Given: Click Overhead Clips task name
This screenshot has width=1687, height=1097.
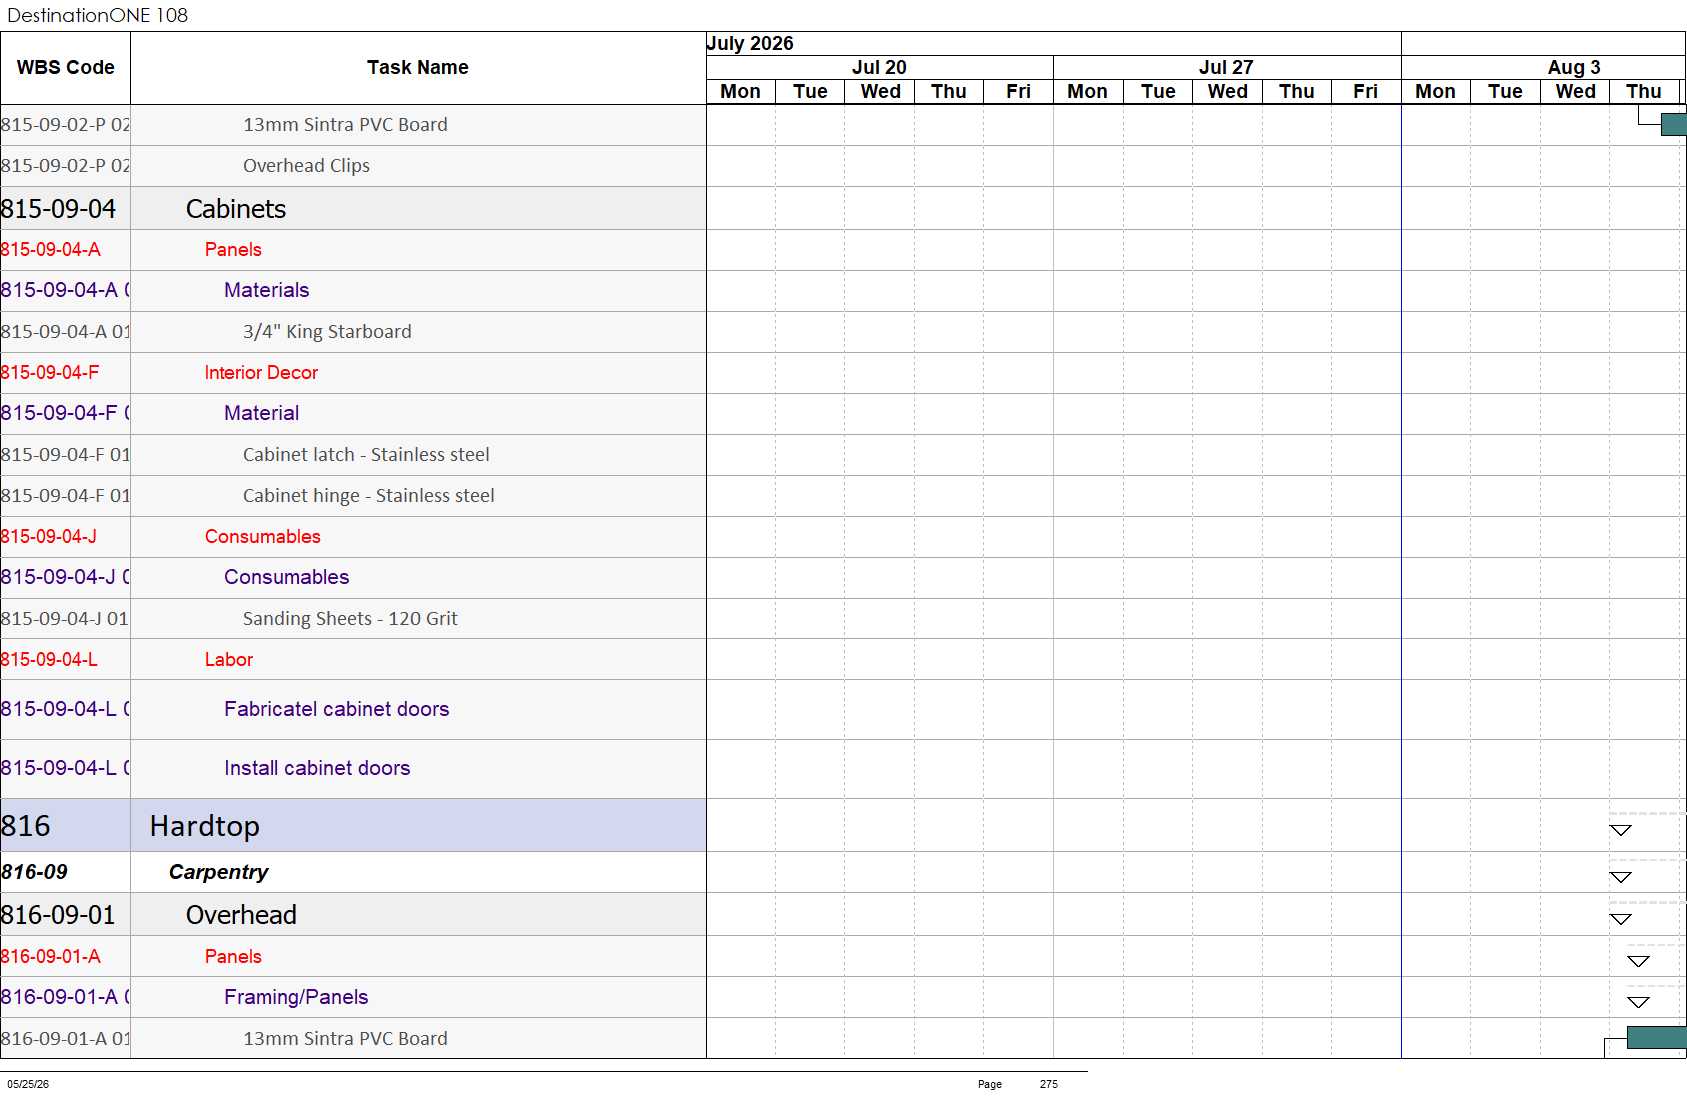Looking at the screenshot, I should coord(306,165).
